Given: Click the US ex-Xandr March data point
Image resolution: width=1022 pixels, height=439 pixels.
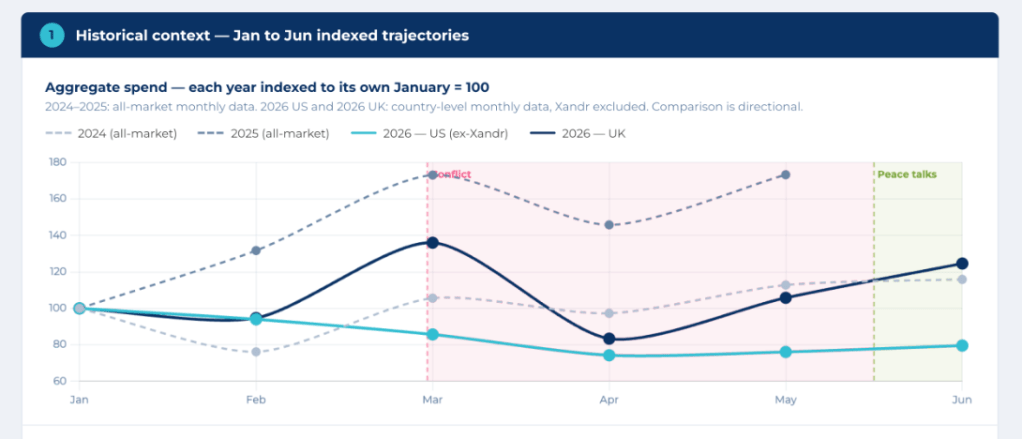Looking at the screenshot, I should pos(432,334).
